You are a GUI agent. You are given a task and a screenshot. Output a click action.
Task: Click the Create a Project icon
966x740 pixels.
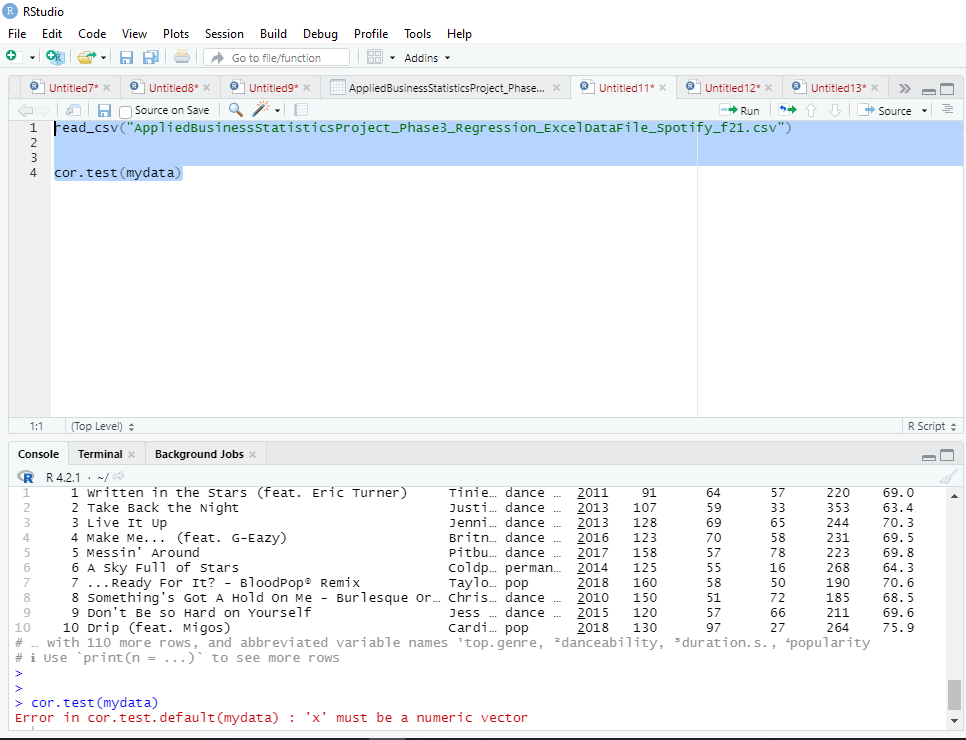pyautogui.click(x=54, y=58)
